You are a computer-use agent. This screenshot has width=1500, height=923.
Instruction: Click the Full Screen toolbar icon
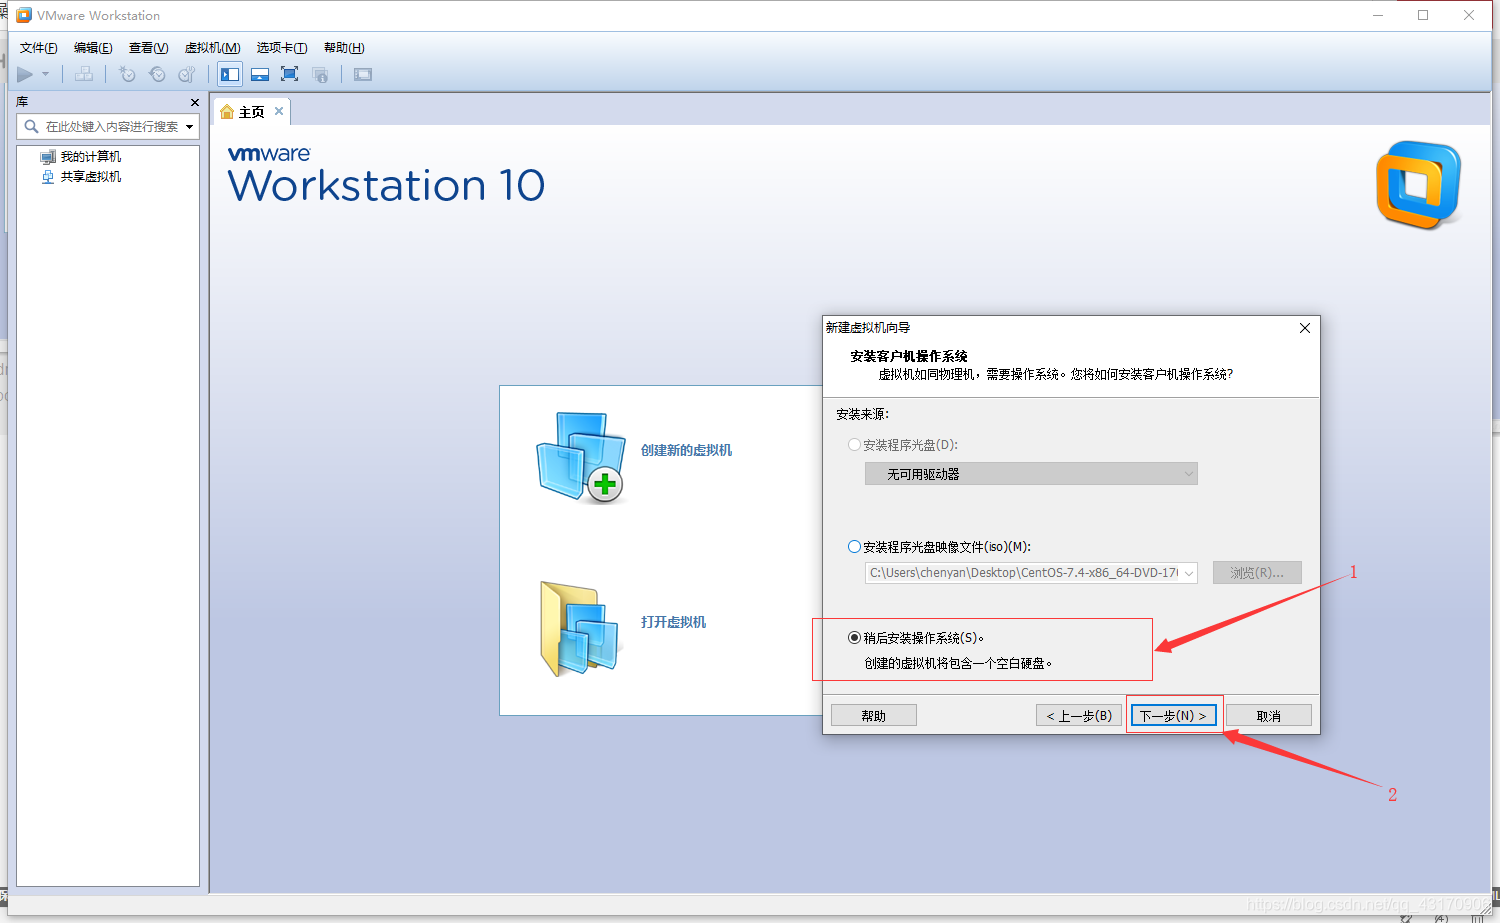pyautogui.click(x=290, y=74)
